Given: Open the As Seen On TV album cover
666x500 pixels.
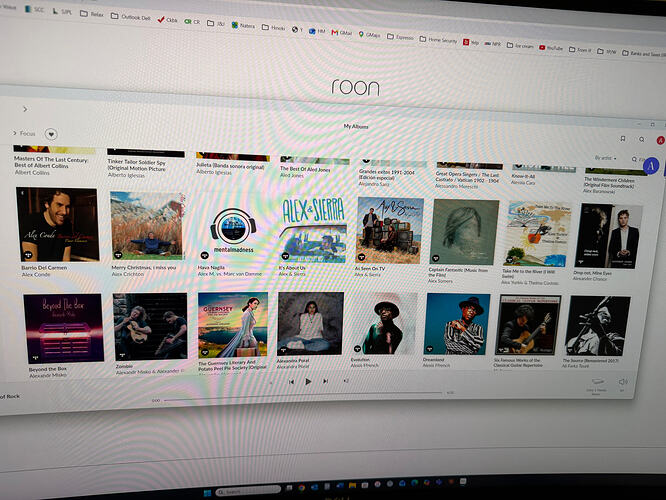Looking at the screenshot, I should tap(390, 231).
